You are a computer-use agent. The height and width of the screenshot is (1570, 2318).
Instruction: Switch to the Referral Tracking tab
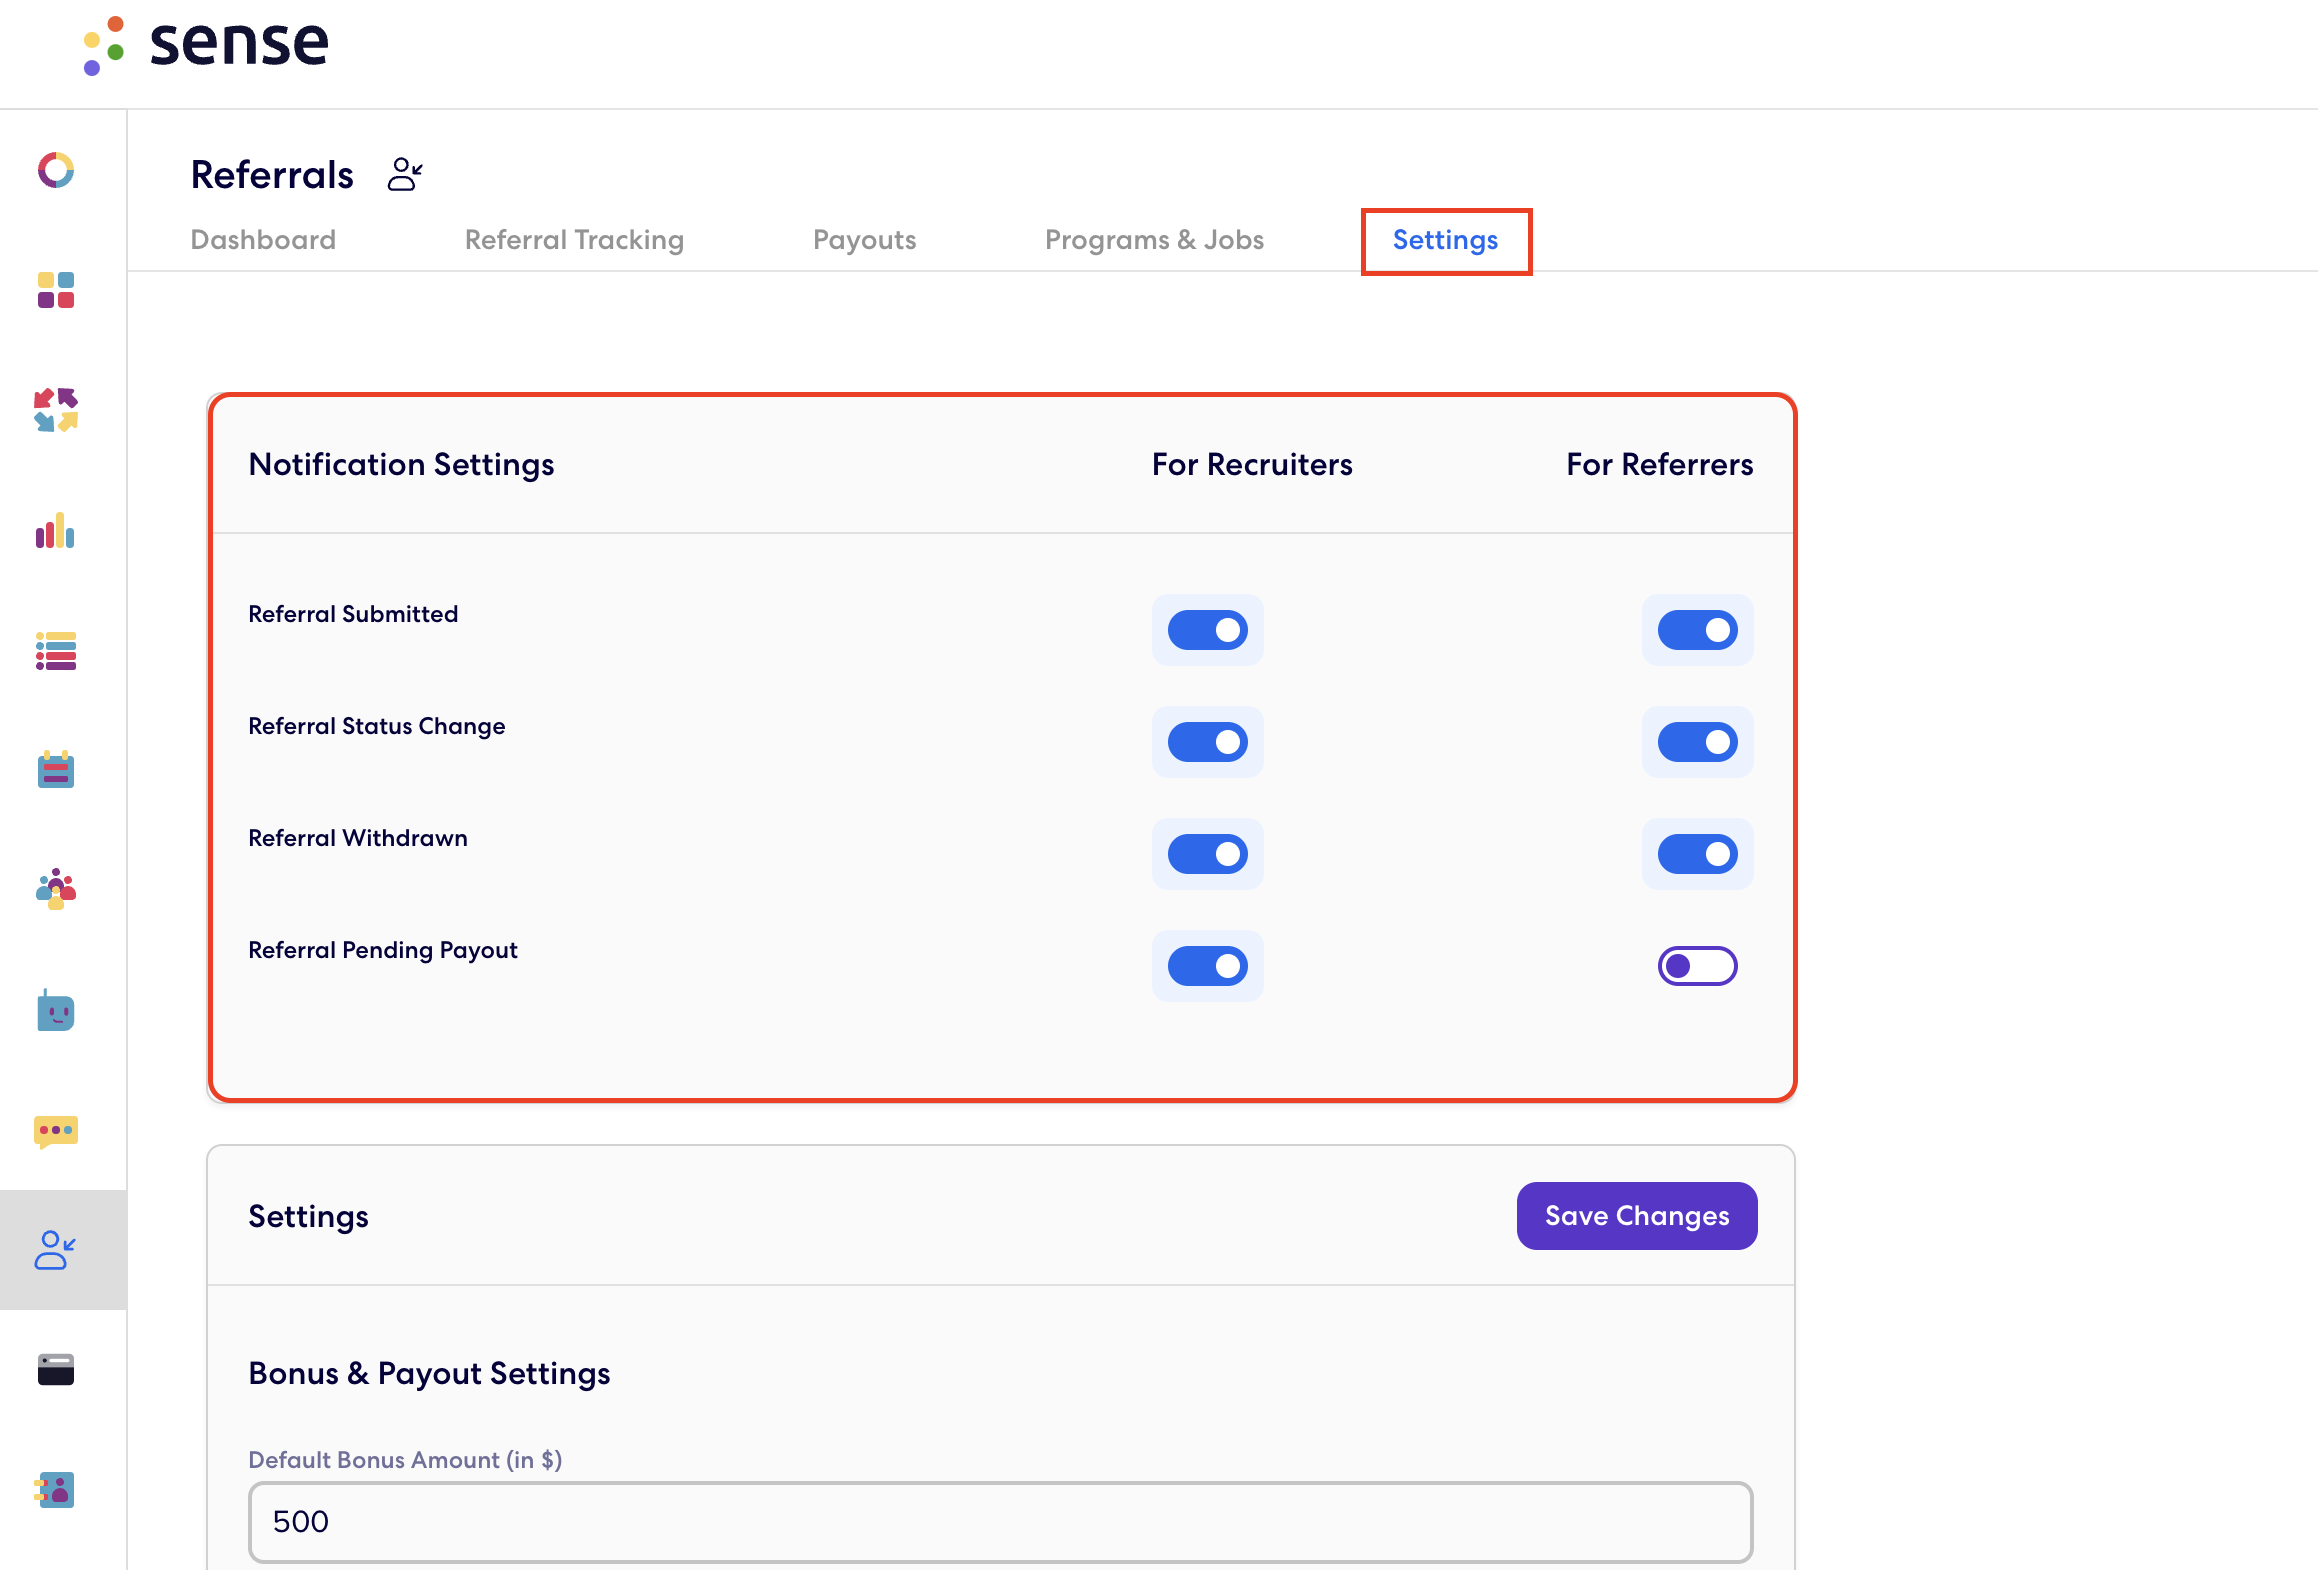pyautogui.click(x=574, y=240)
